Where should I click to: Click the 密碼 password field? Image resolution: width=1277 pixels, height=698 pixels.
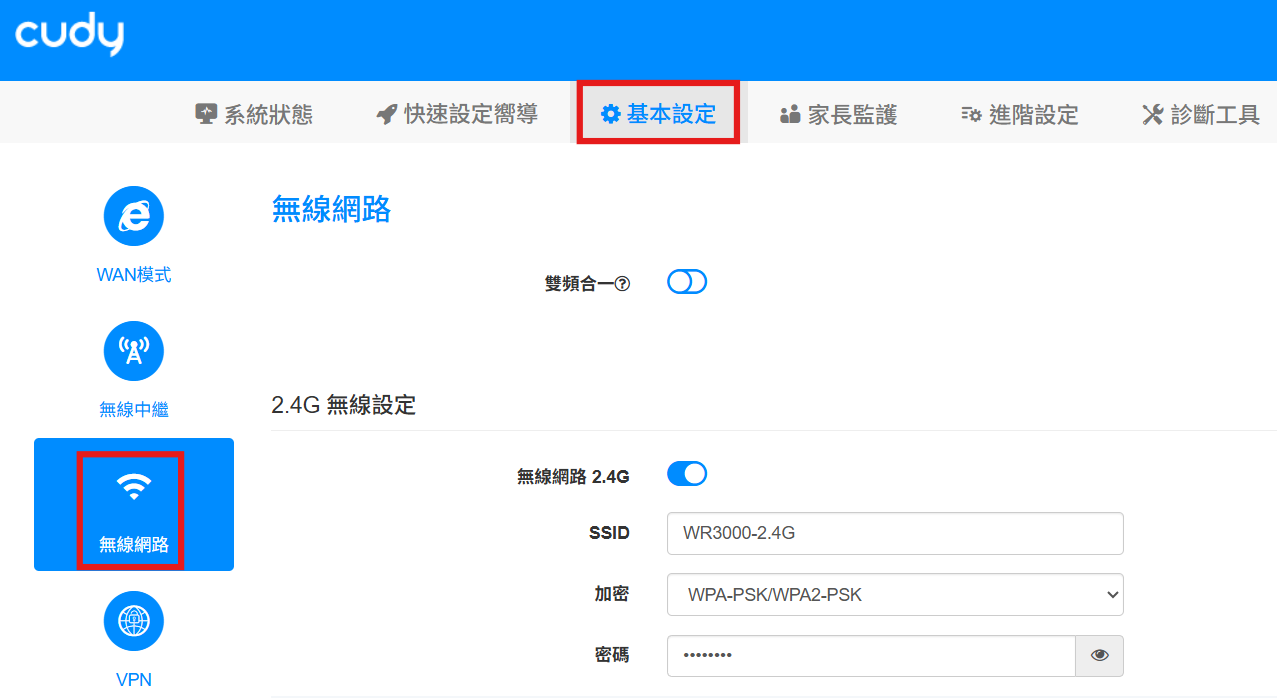click(871, 655)
